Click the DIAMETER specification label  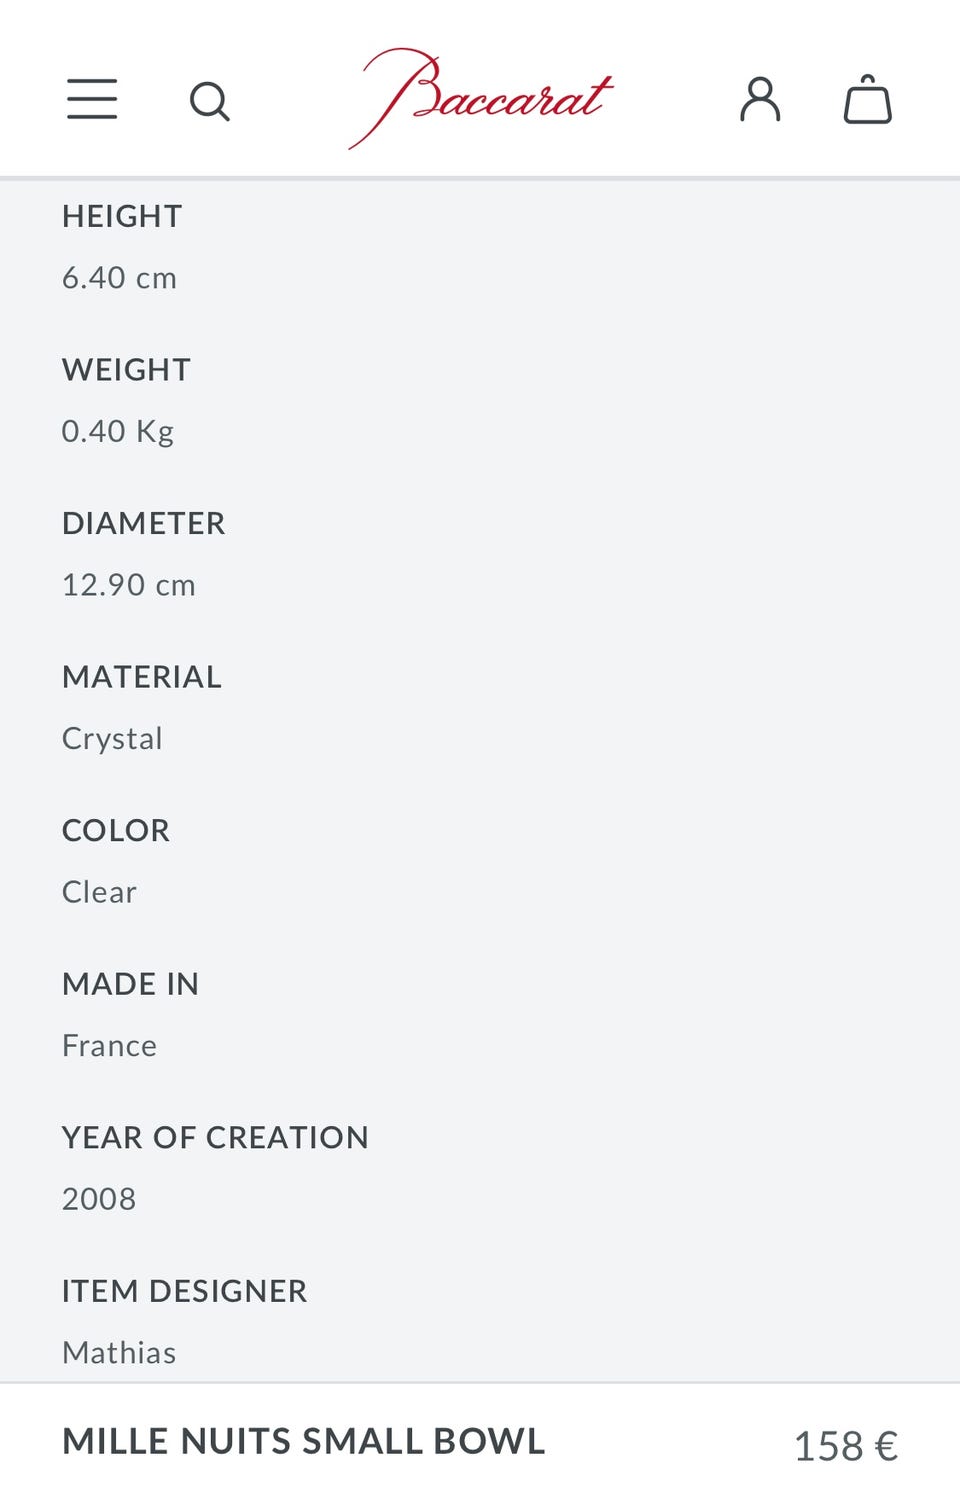click(144, 523)
